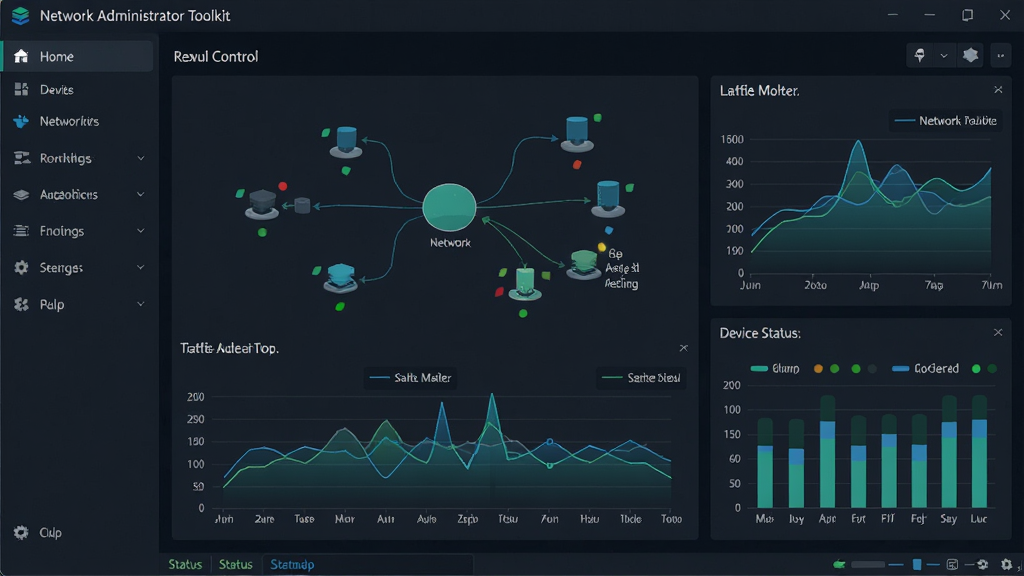Toggle the Network Palibte legend entry
The width and height of the screenshot is (1024, 576).
(x=945, y=121)
